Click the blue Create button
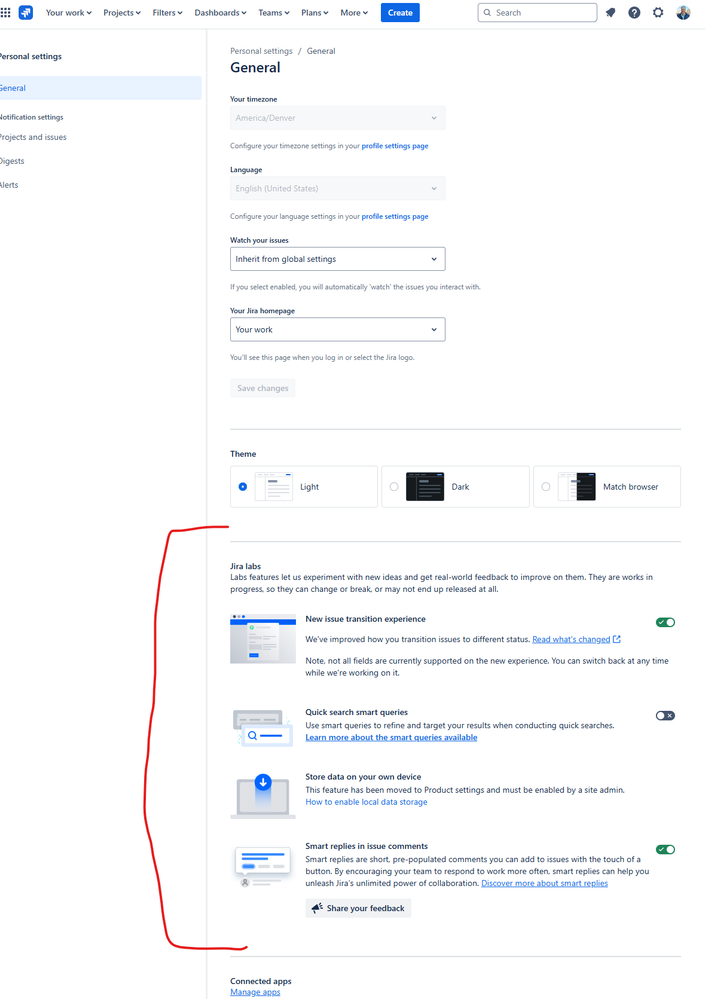Screen dimensions: 705x999 (x=400, y=13)
